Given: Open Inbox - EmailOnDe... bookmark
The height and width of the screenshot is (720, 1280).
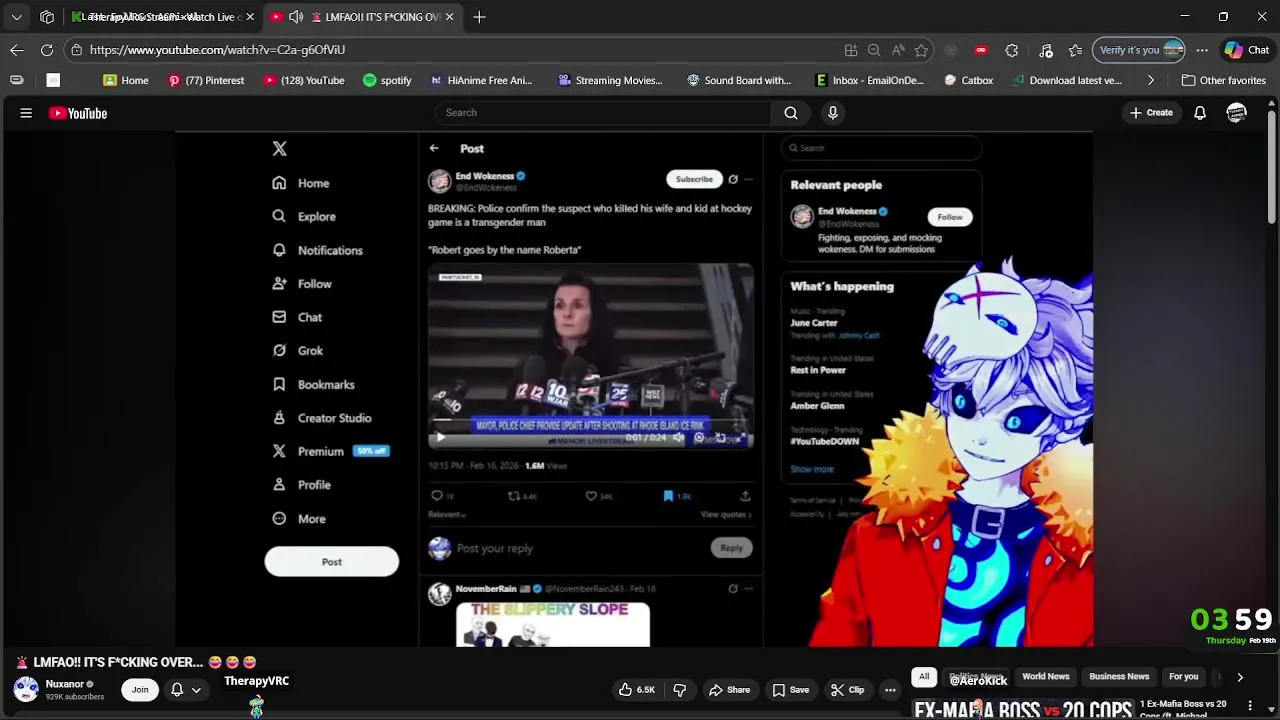Looking at the screenshot, I should click(x=870, y=80).
